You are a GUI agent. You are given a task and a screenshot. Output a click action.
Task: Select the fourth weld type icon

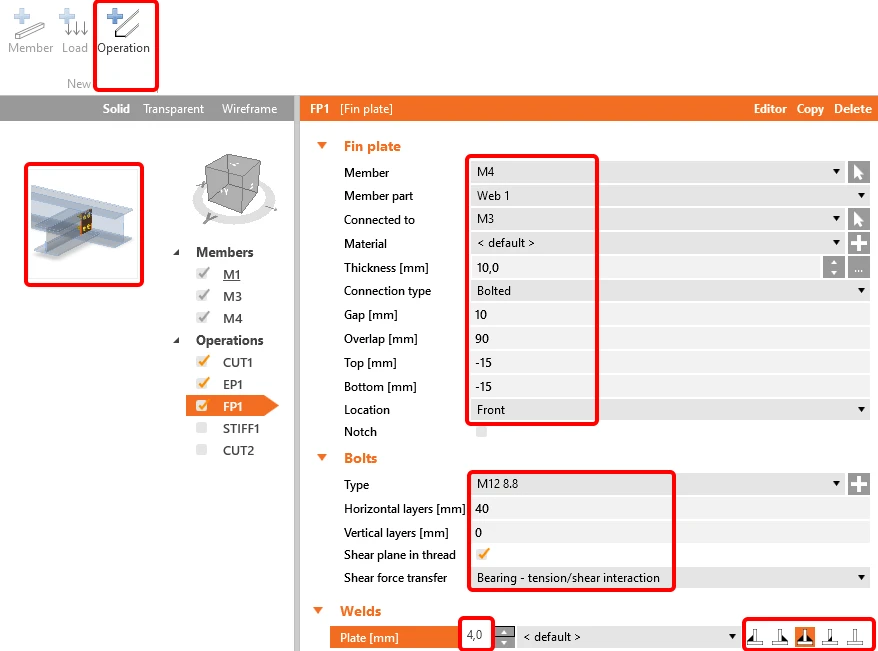830,636
